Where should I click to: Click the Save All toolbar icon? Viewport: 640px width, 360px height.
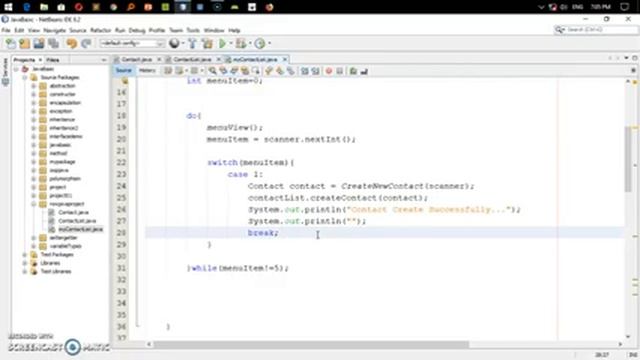point(53,43)
